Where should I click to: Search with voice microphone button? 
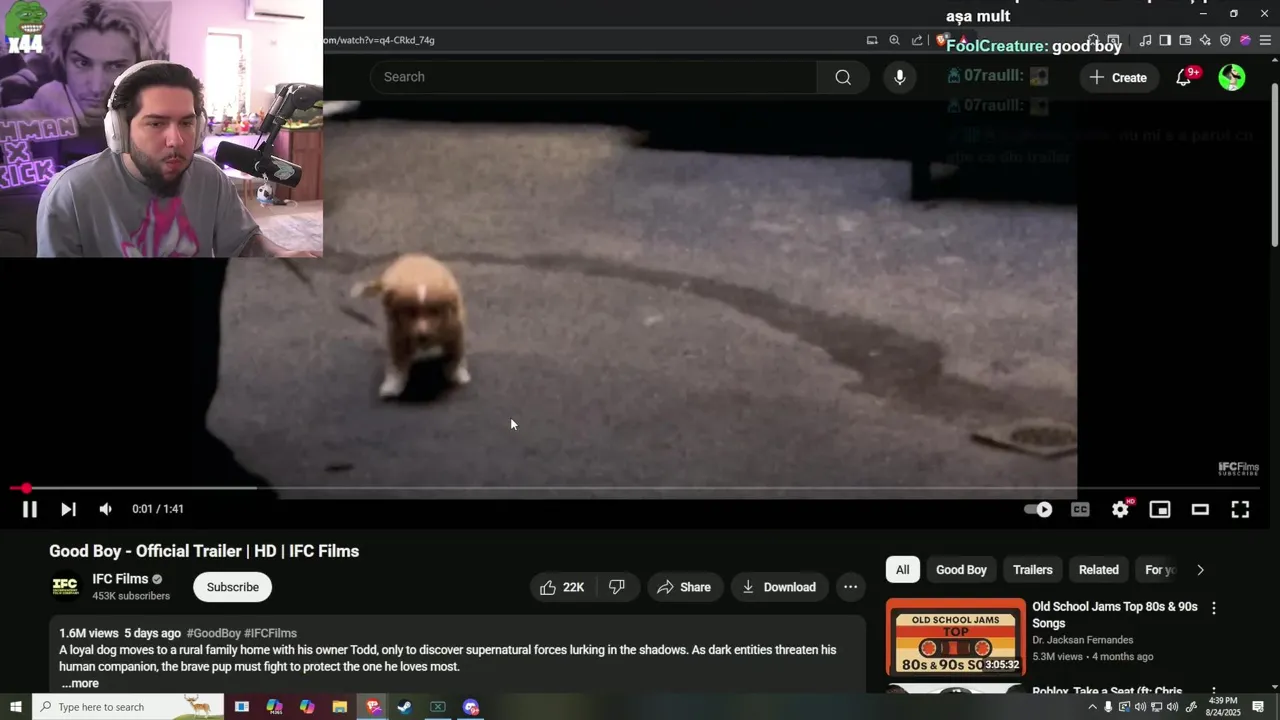(x=900, y=77)
